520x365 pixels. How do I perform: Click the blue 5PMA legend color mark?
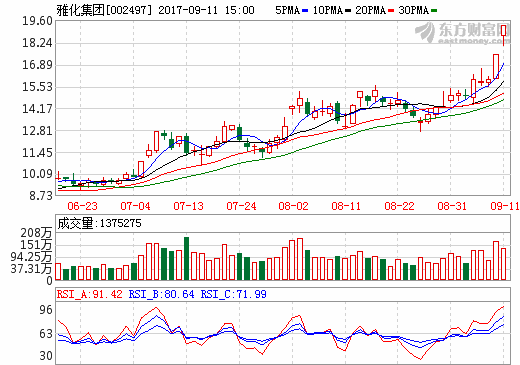tap(305, 11)
